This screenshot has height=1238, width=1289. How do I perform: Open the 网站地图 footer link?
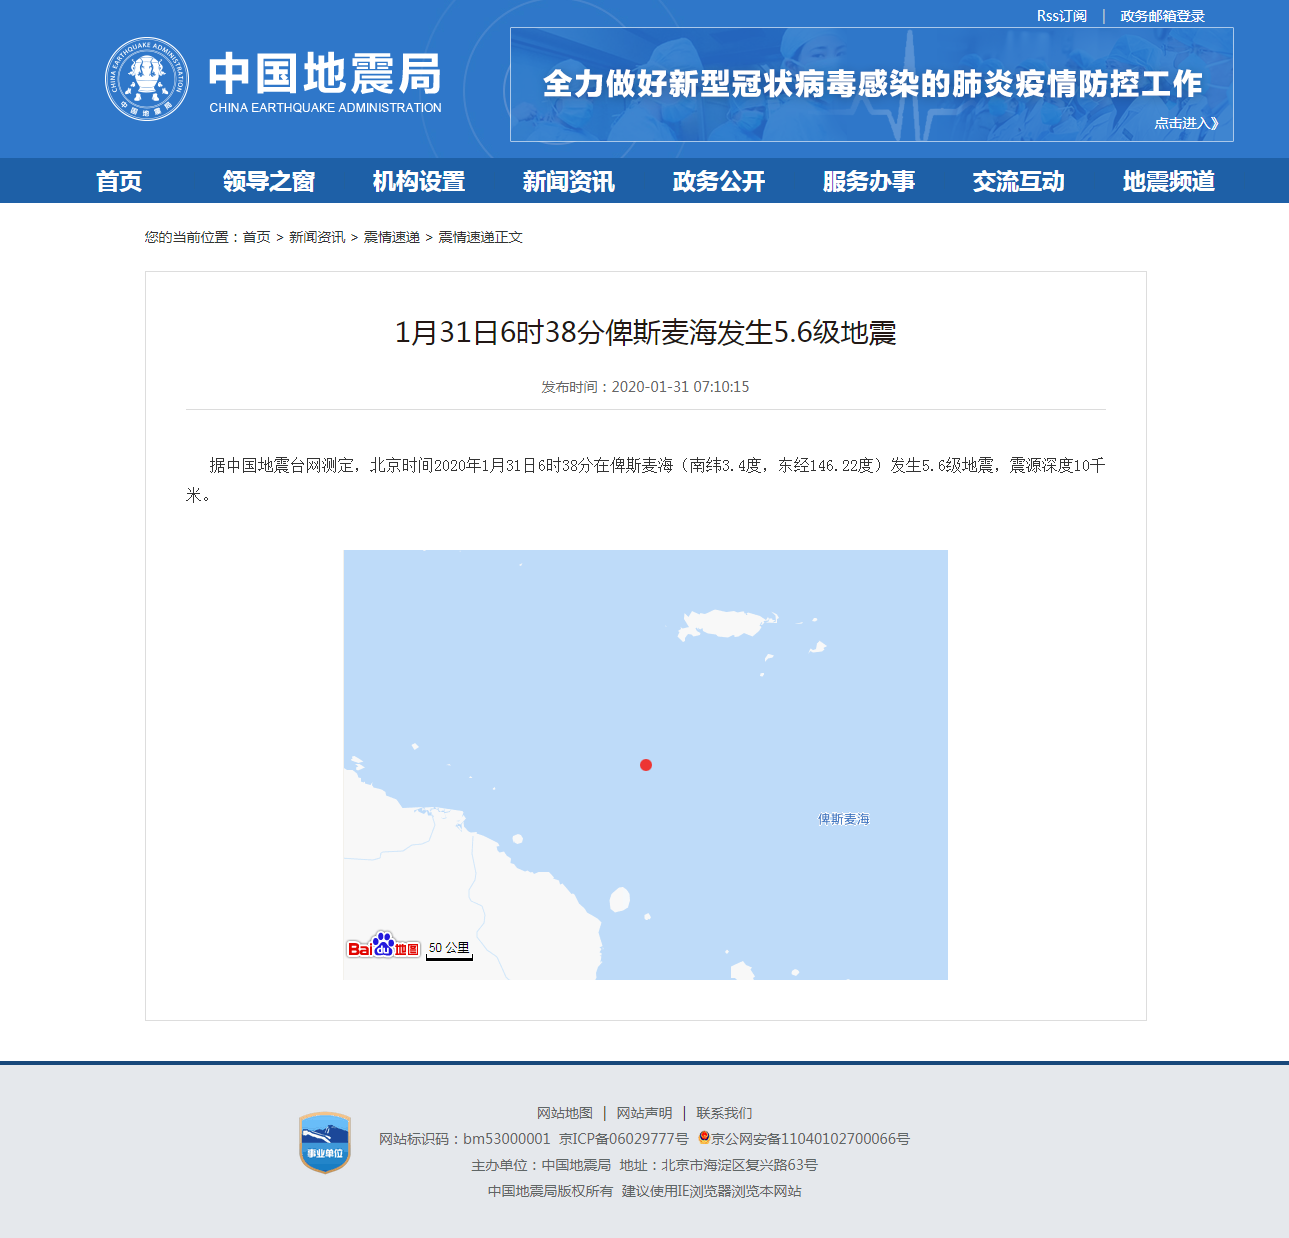[565, 1113]
